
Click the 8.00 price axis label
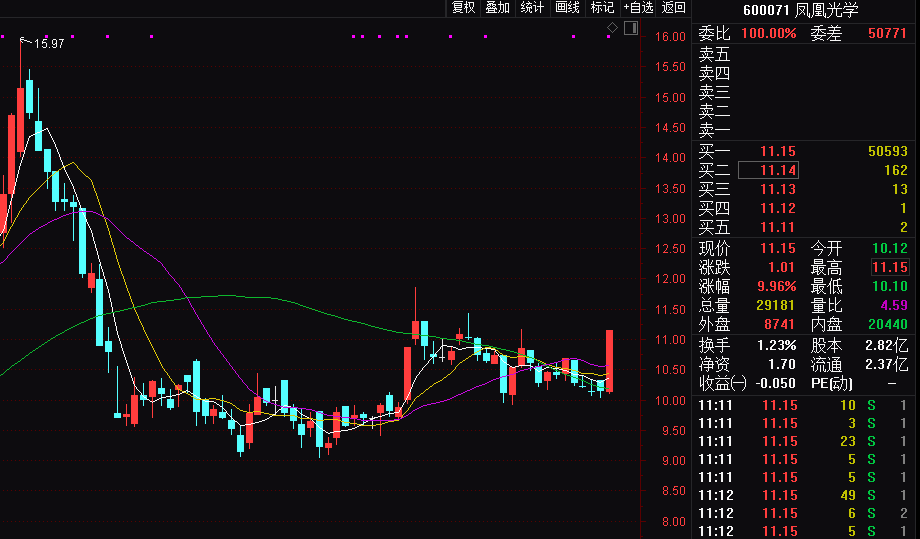[x=674, y=521]
